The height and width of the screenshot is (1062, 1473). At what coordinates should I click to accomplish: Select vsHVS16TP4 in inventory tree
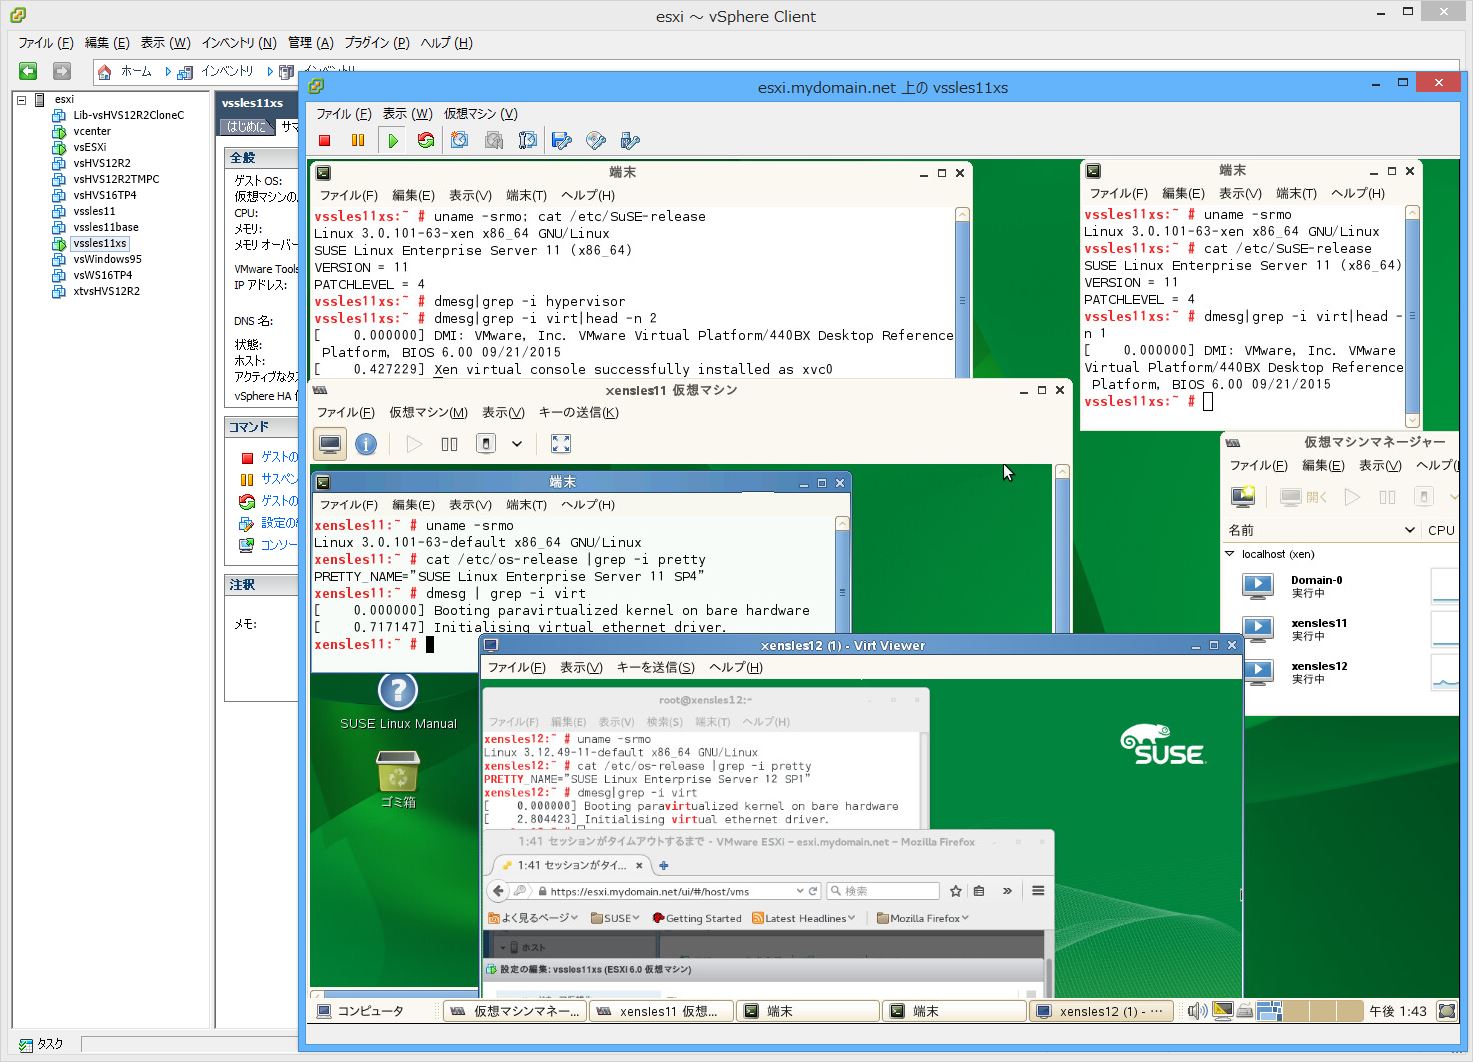pyautogui.click(x=104, y=195)
